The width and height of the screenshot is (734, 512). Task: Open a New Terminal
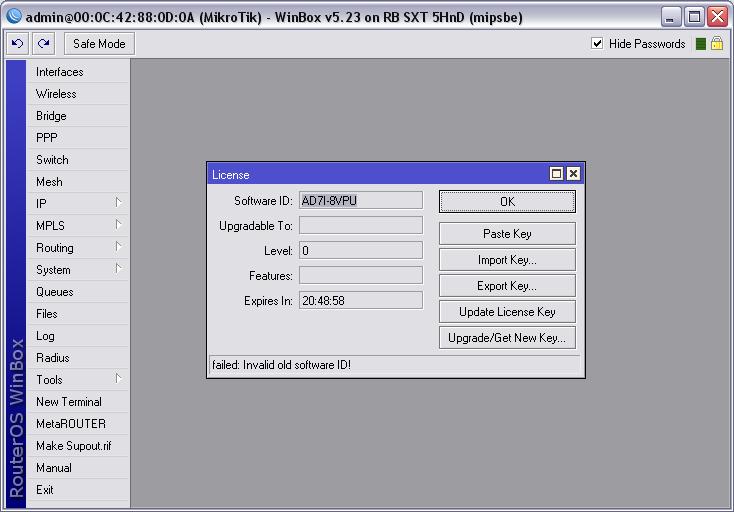pyautogui.click(x=78, y=402)
